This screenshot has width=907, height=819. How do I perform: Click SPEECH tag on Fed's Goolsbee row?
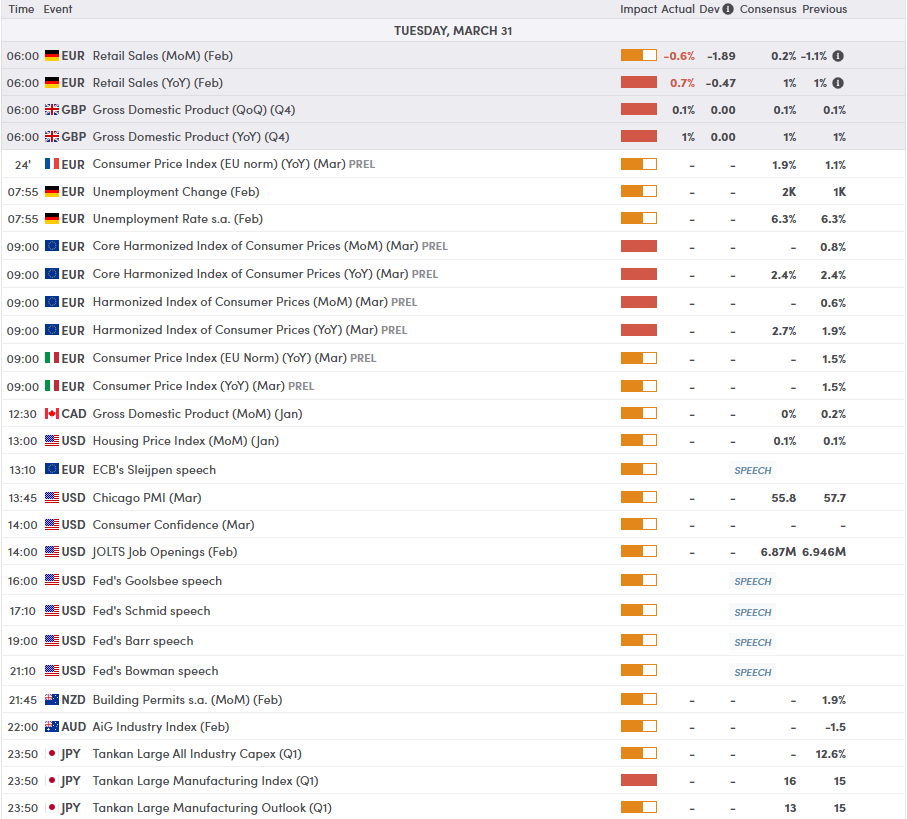coord(753,581)
